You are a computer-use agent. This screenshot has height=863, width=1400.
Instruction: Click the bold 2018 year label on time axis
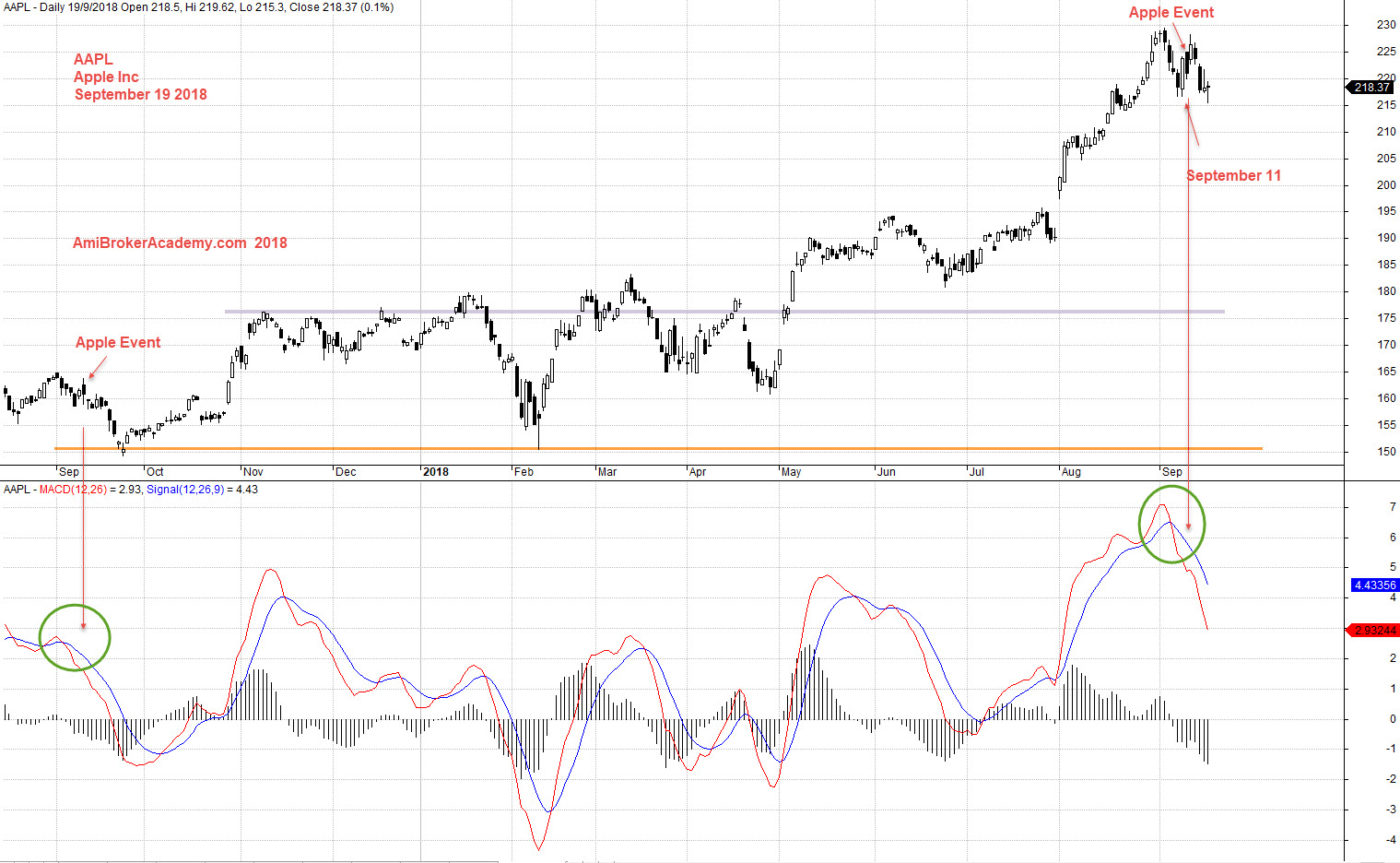[436, 471]
